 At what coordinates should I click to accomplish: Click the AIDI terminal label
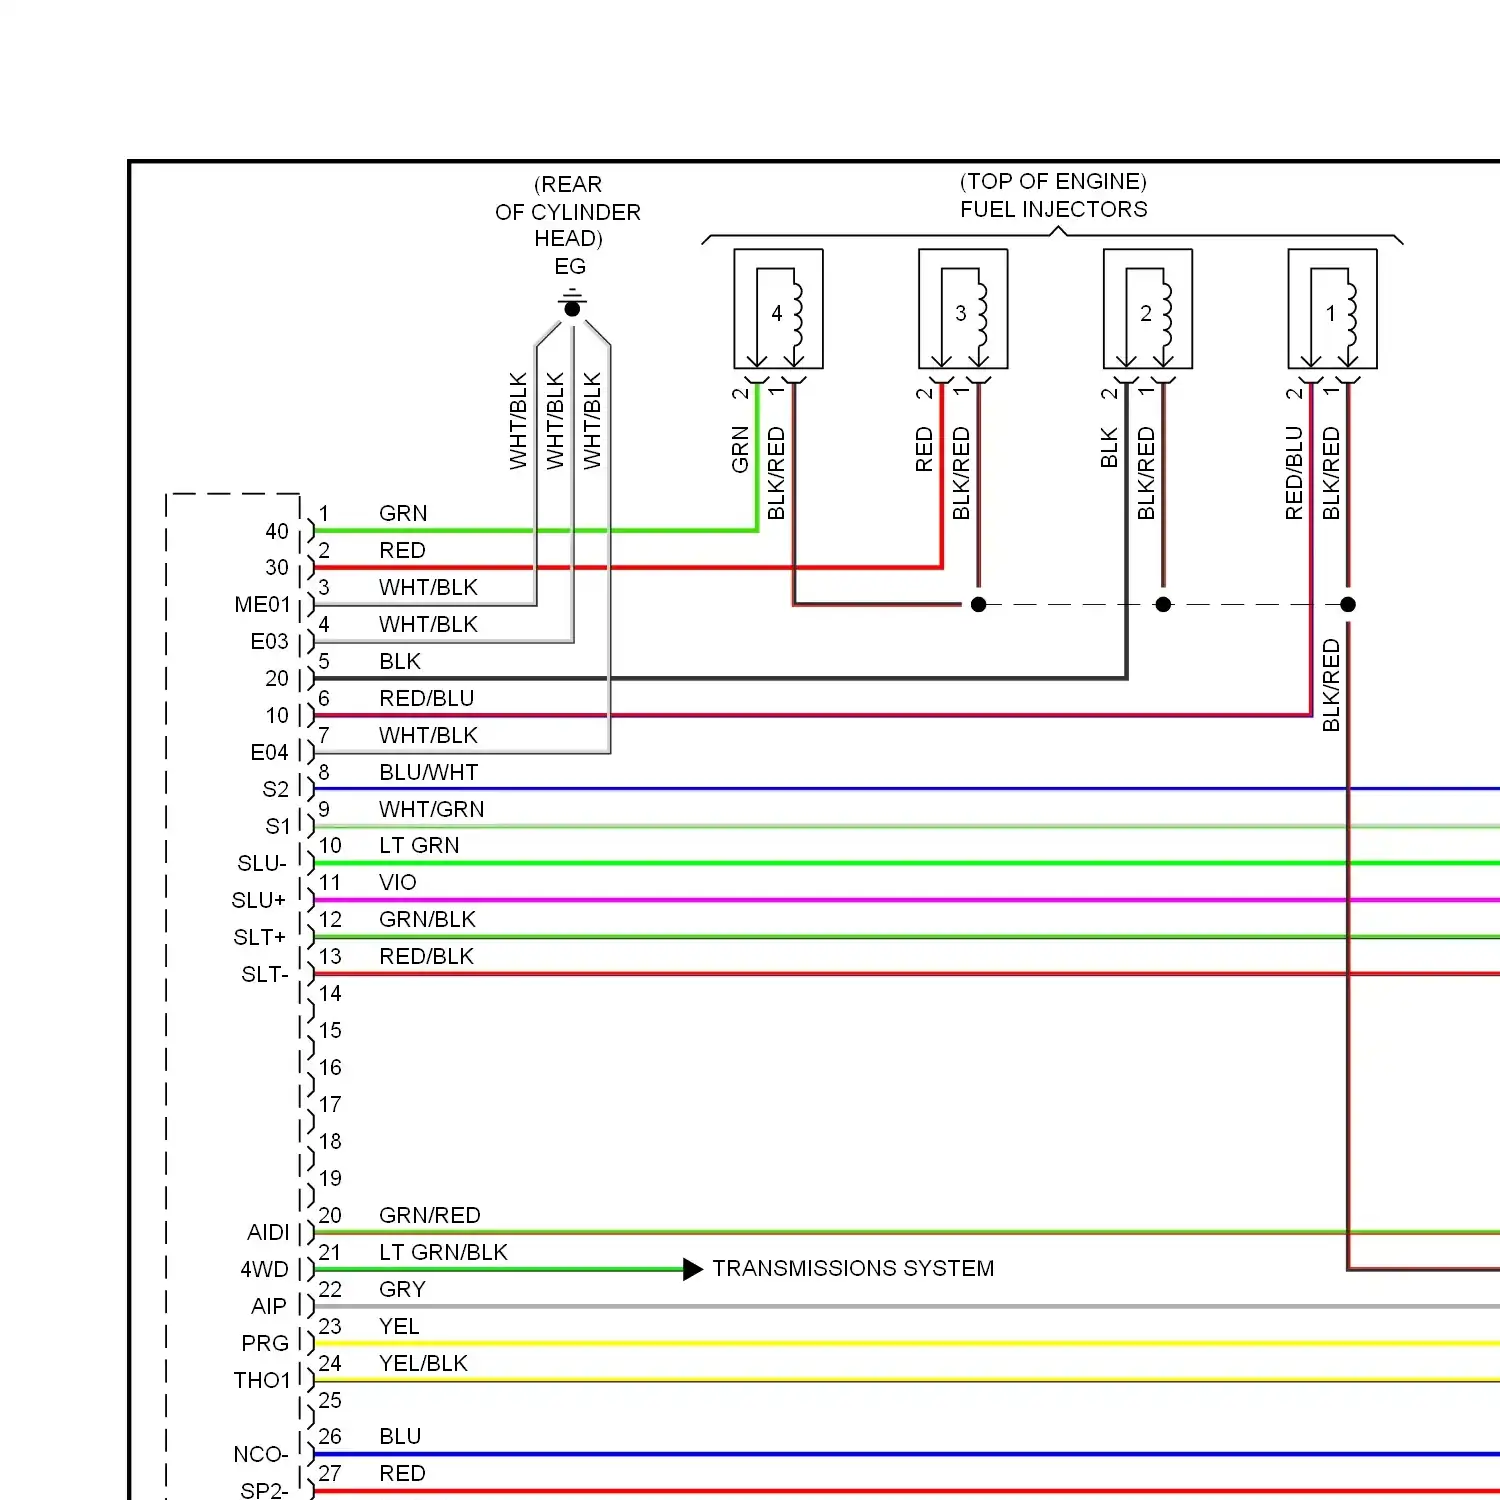coord(268,1232)
